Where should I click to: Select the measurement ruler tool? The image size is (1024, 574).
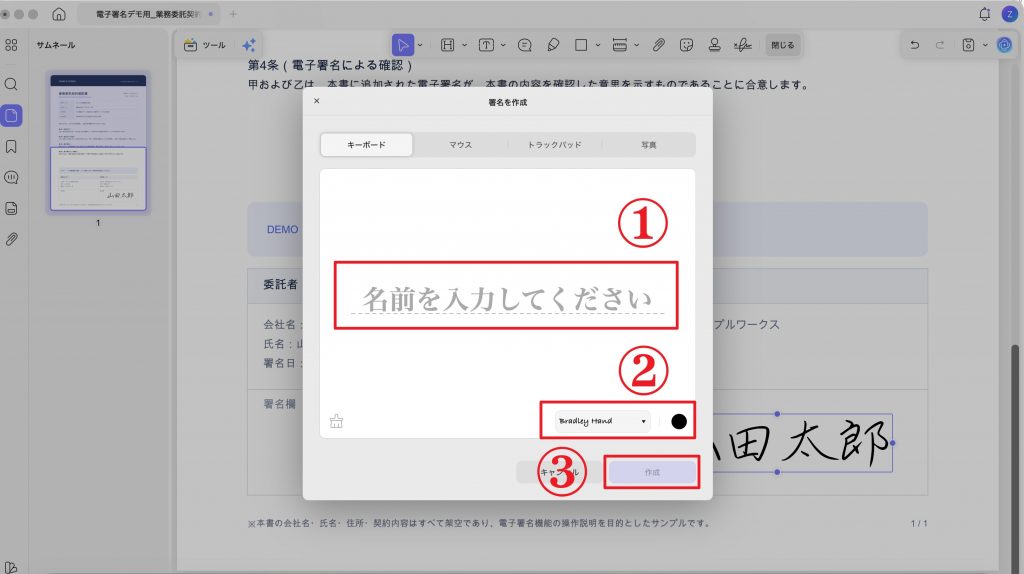620,45
